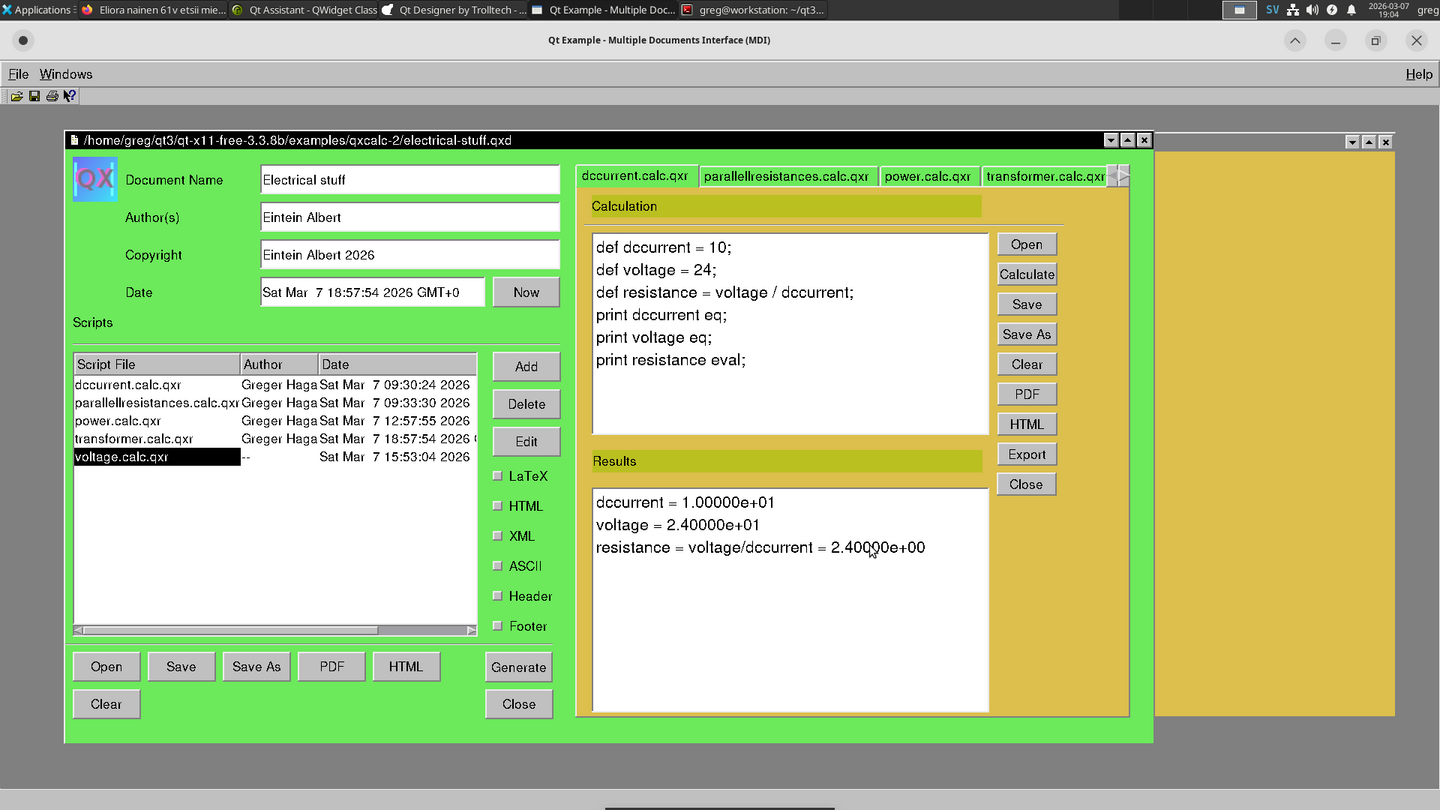This screenshot has width=1440, height=810.
Task: Toggle the Footer checkbox
Action: (x=498, y=626)
